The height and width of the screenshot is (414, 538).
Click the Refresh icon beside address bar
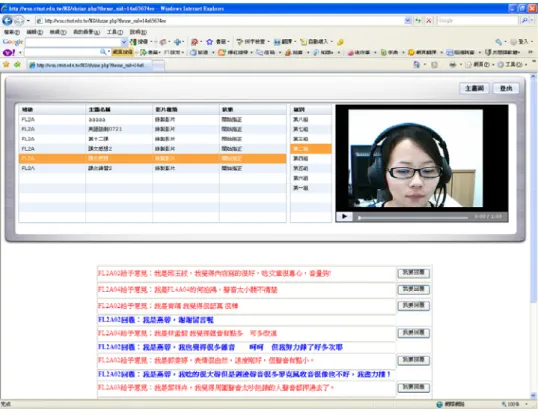[x=418, y=21]
